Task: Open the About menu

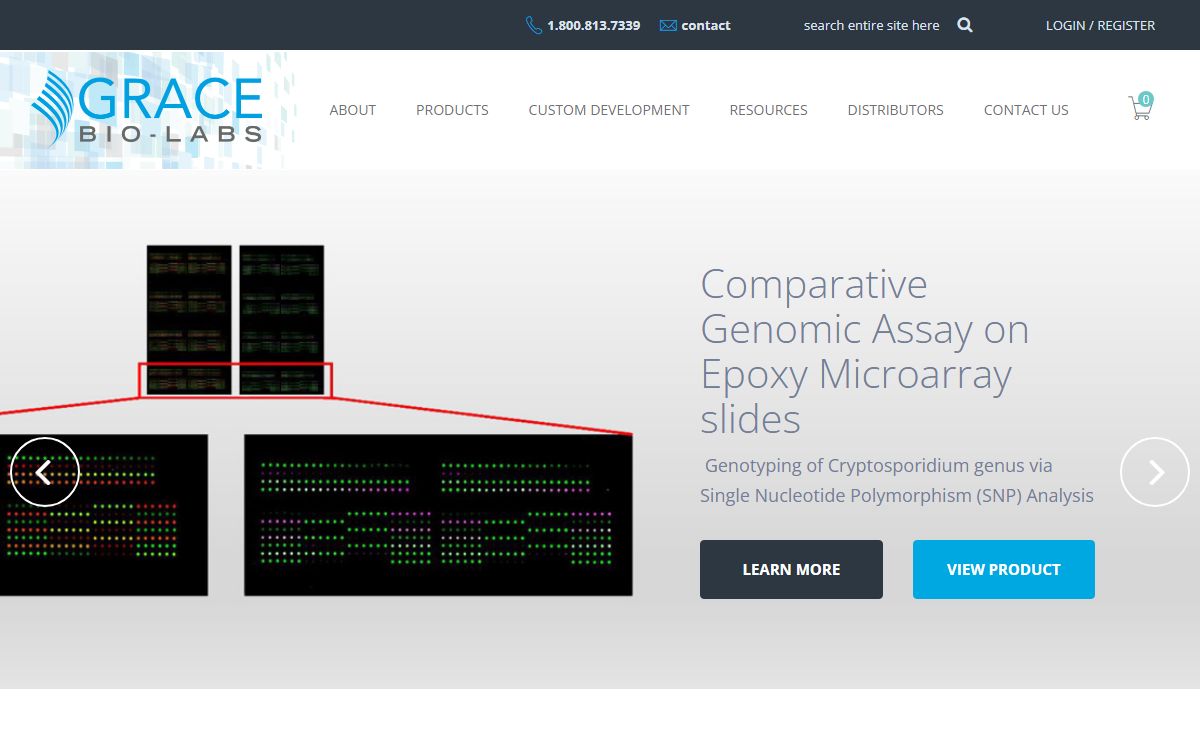Action: (x=353, y=110)
